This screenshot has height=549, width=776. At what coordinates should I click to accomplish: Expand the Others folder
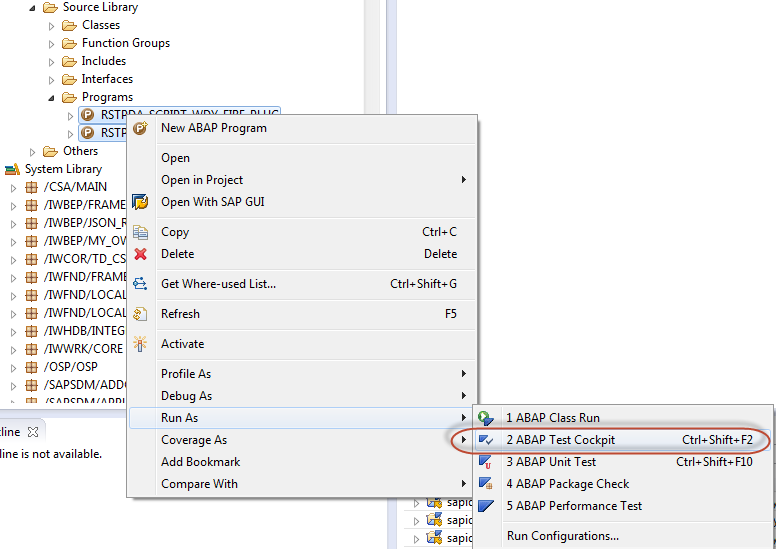point(33,152)
